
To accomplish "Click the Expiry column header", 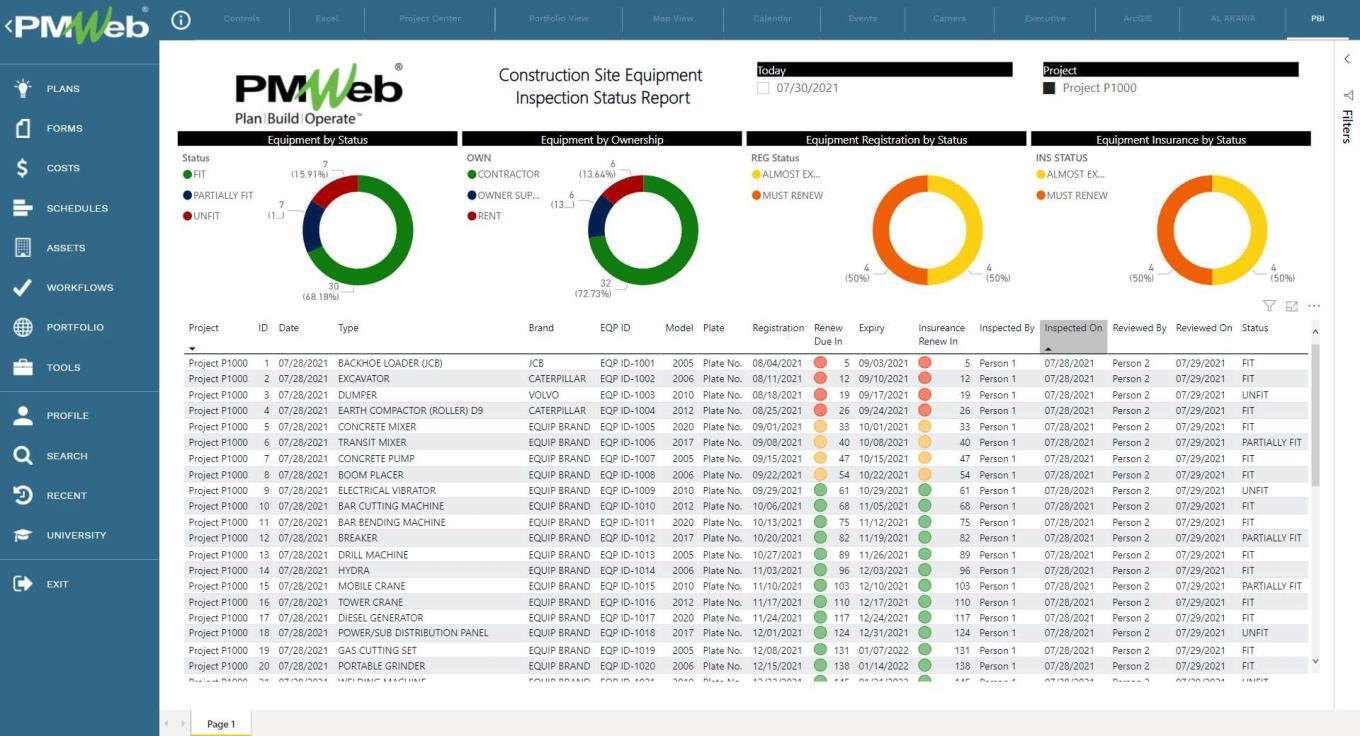I will [871, 328].
